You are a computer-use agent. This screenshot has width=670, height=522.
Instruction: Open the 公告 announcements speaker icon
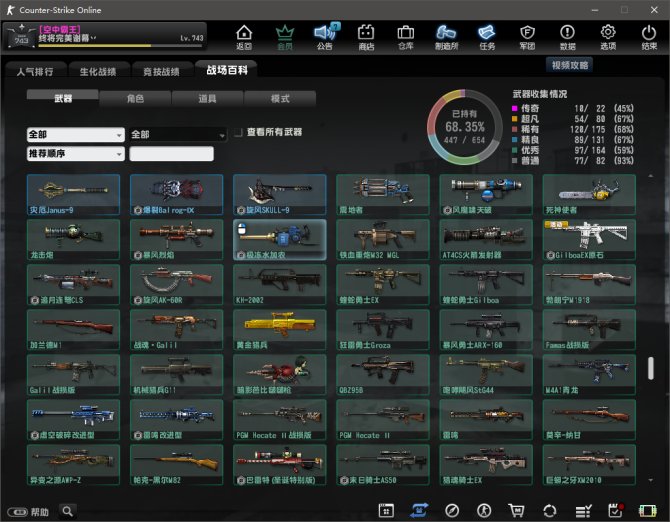(x=326, y=37)
